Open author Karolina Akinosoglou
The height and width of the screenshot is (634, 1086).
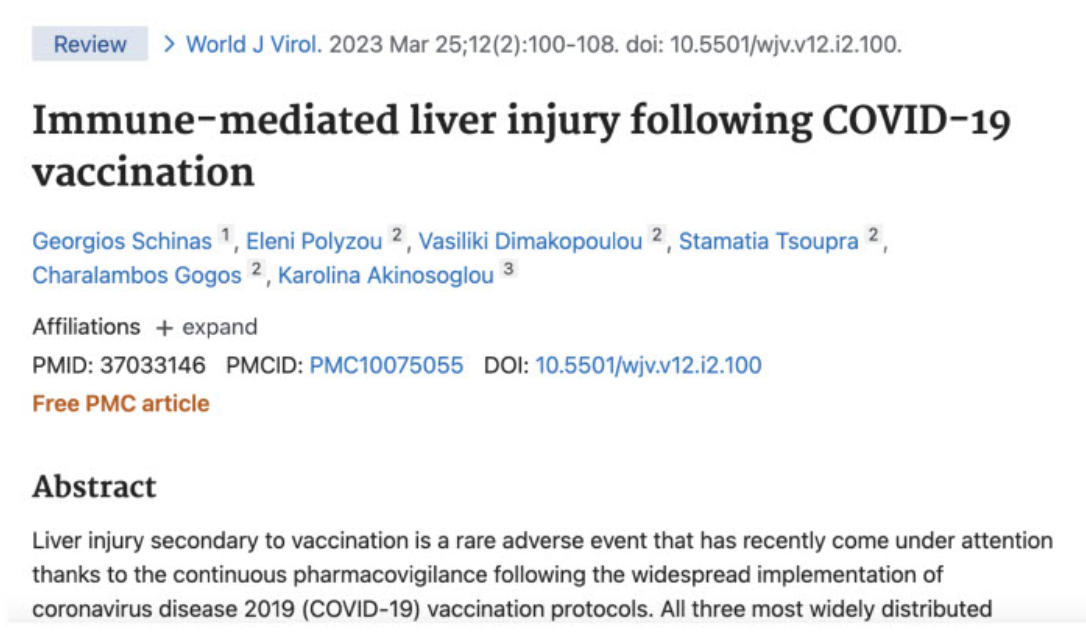click(x=386, y=275)
